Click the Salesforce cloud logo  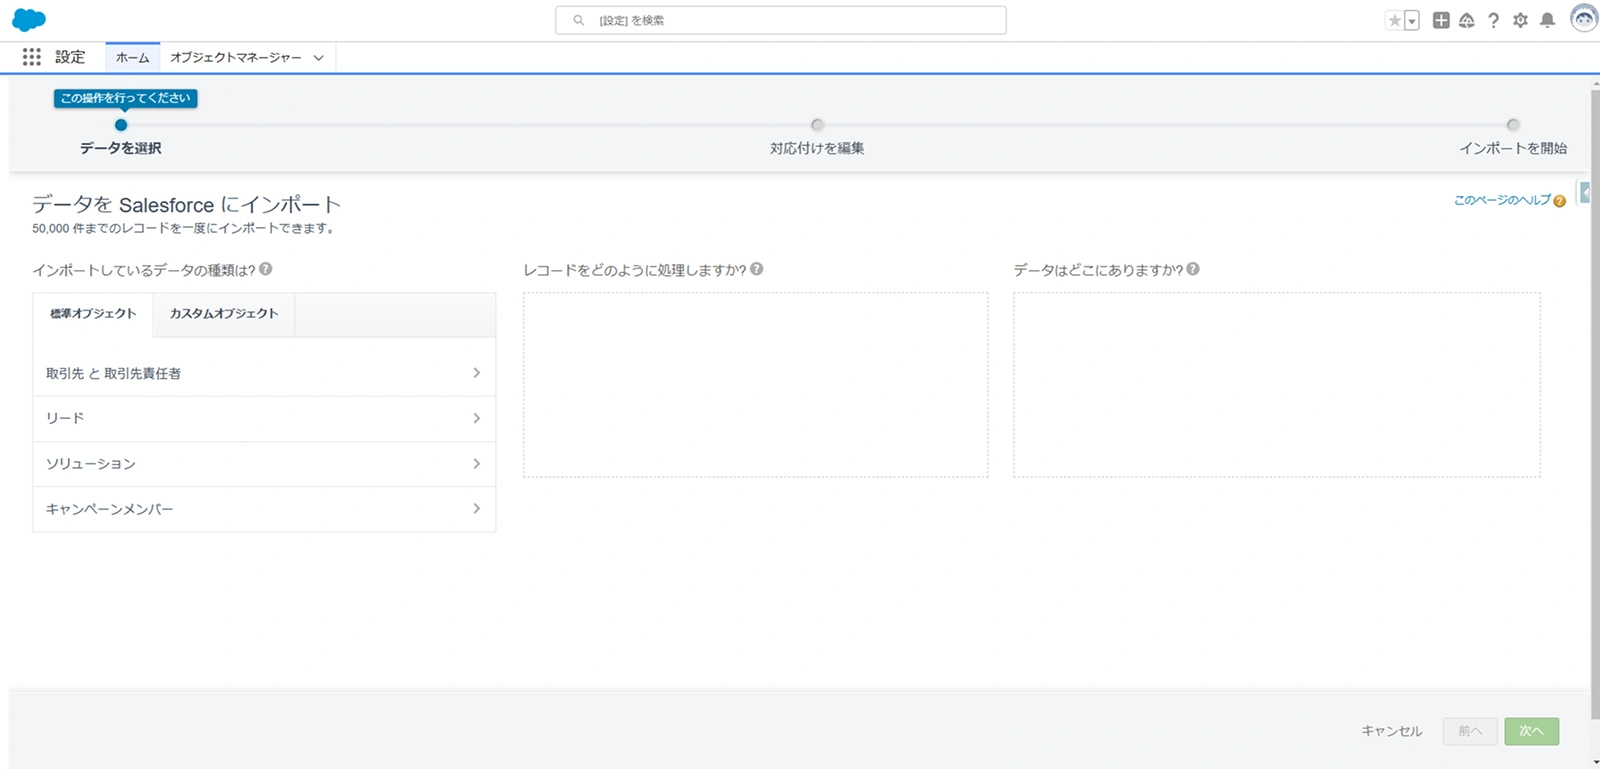[29, 19]
